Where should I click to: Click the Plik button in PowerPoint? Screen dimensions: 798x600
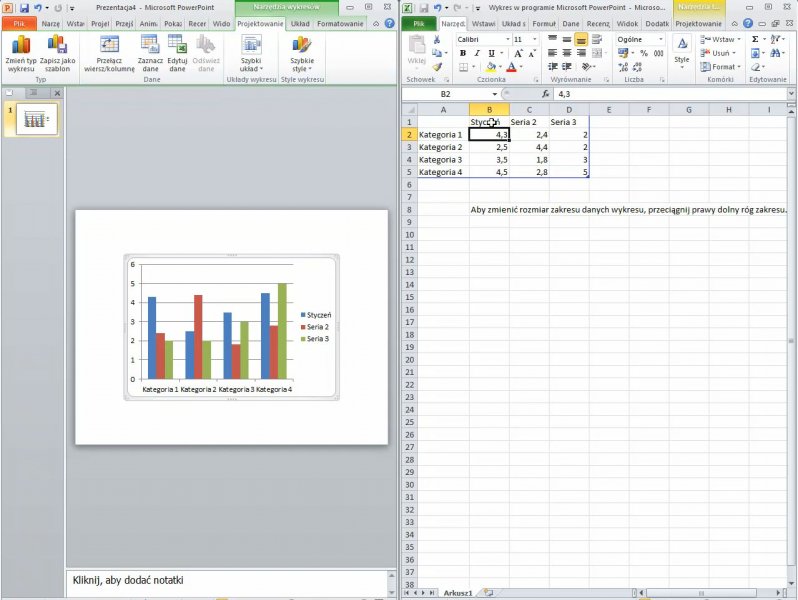(x=19, y=22)
